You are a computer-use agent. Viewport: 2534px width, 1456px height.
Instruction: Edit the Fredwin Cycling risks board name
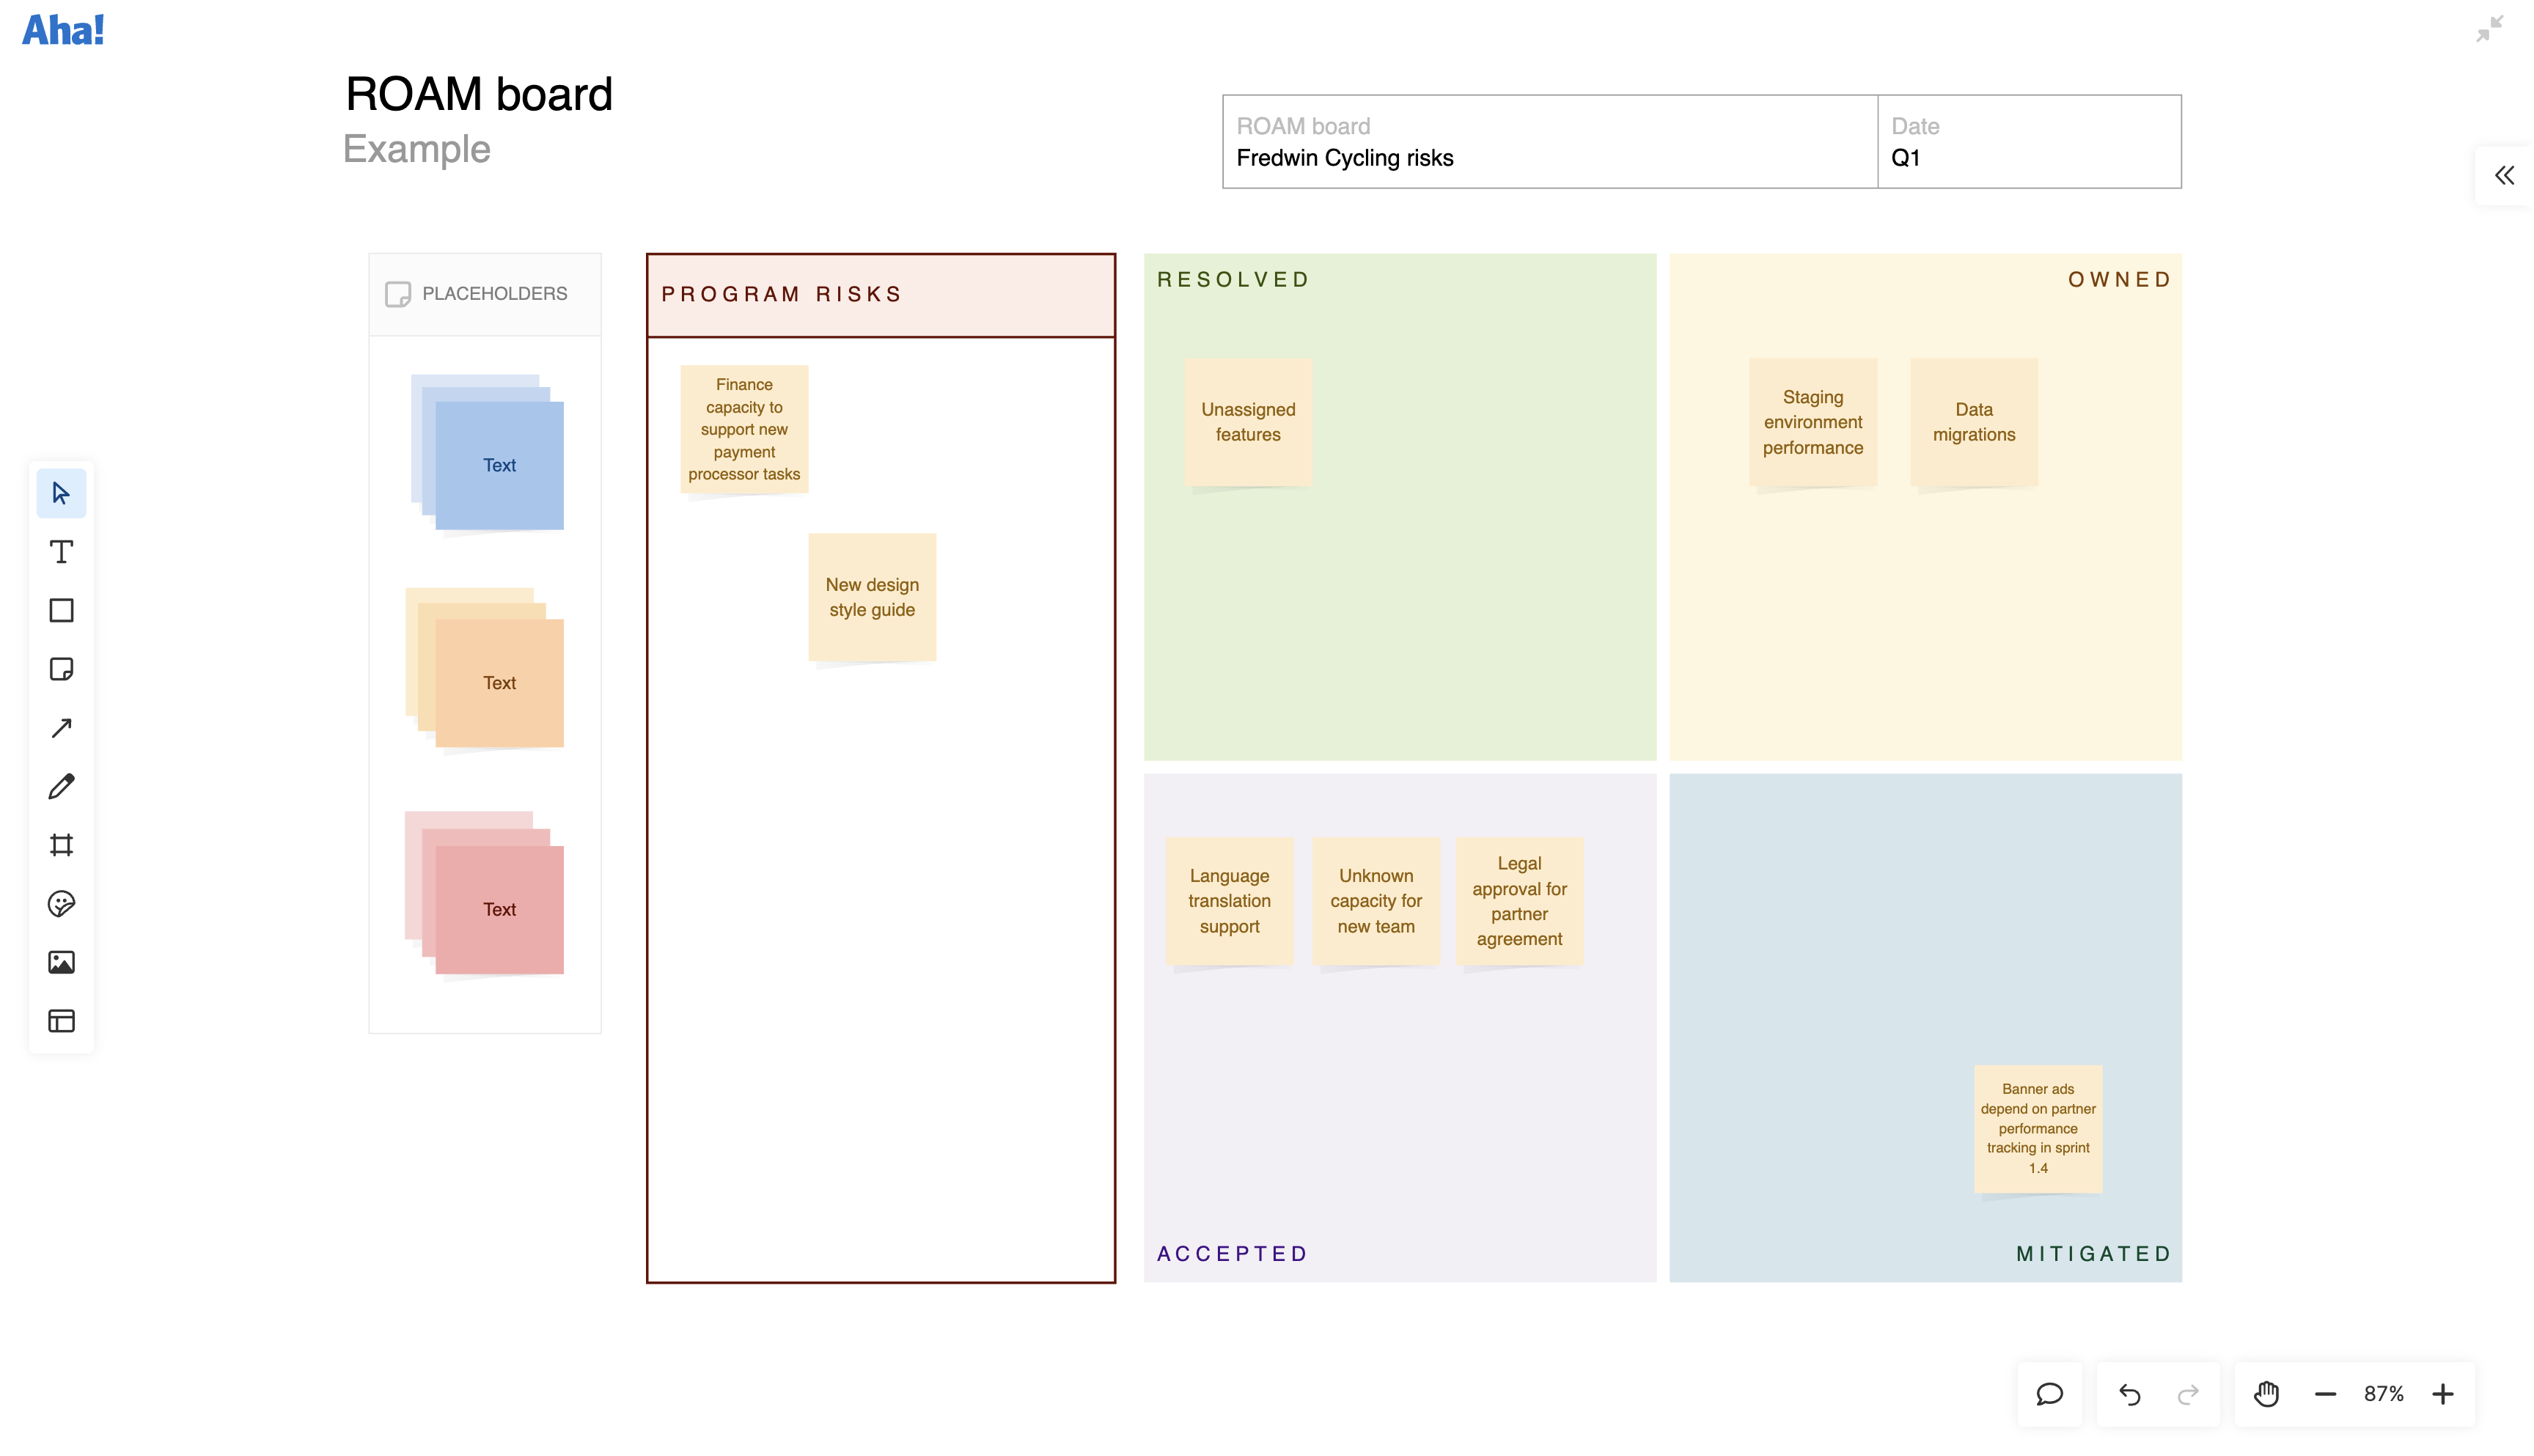pyautogui.click(x=1345, y=157)
